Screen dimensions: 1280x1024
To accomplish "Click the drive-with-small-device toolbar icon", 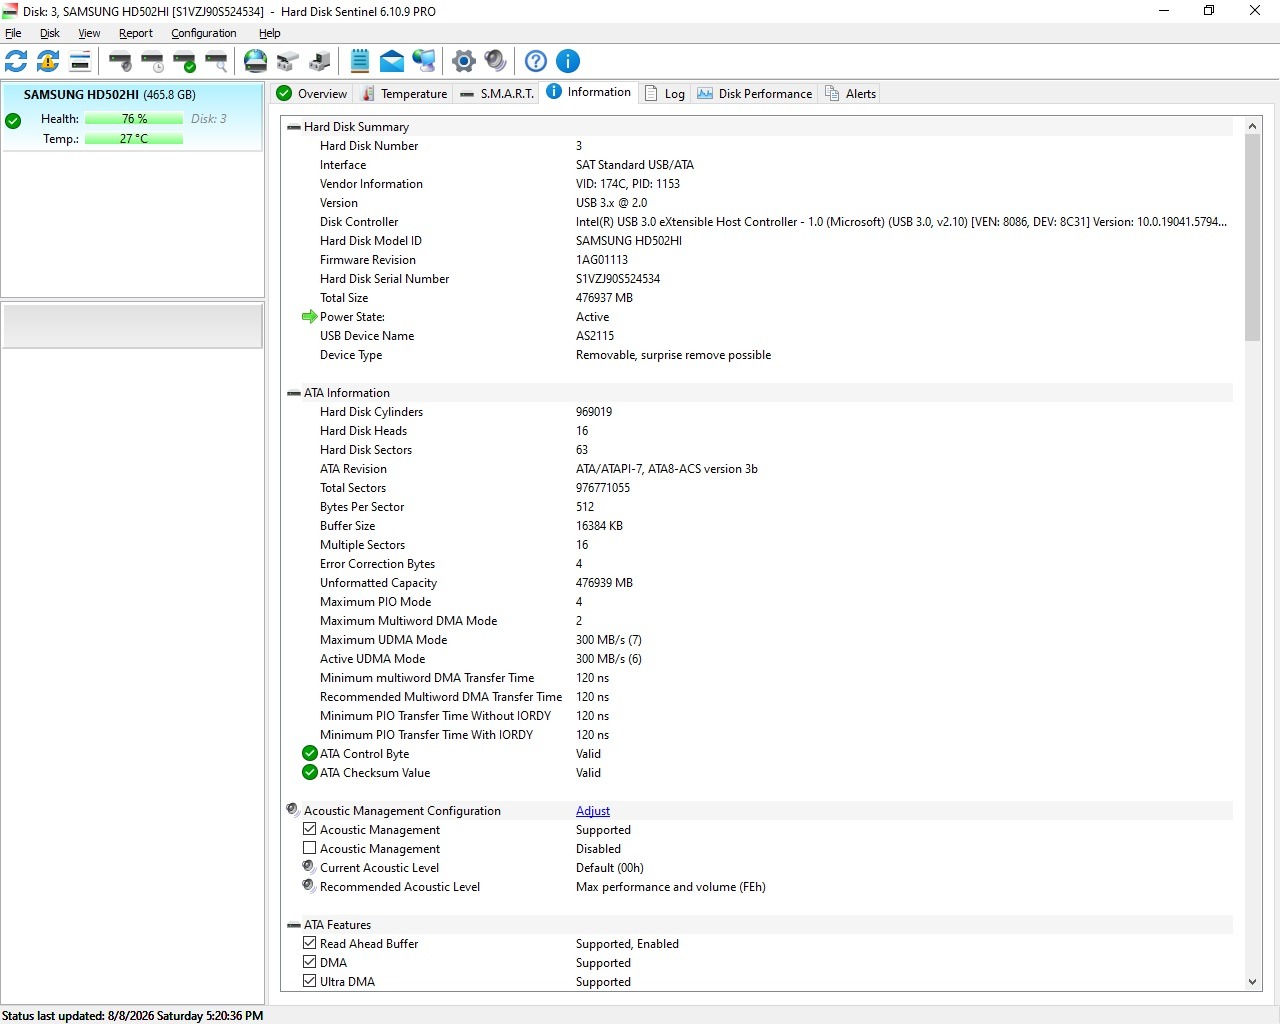I will tap(320, 61).
